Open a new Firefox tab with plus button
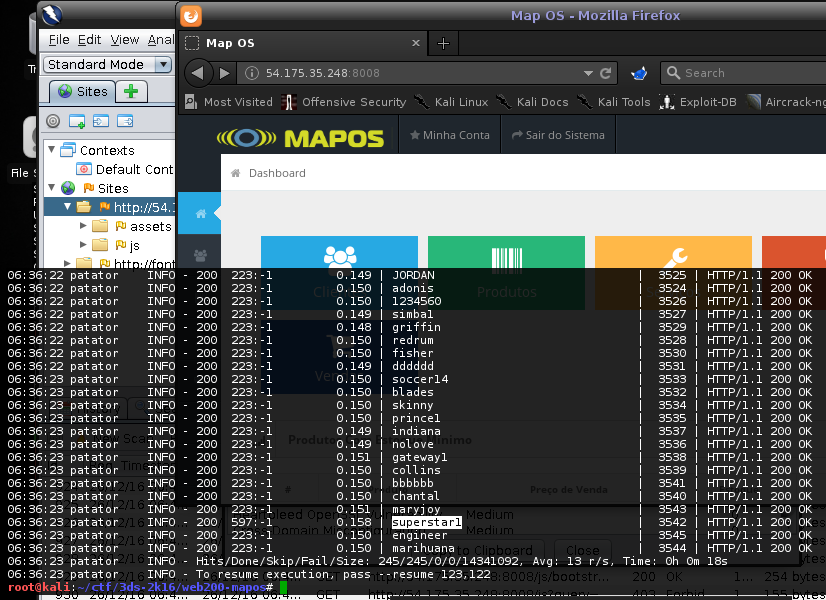 coord(443,43)
